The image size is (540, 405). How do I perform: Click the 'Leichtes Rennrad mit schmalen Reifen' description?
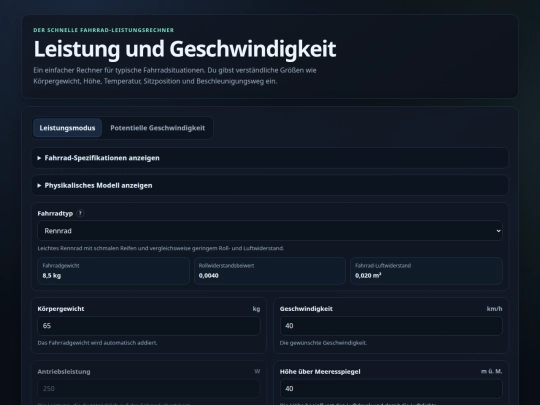point(161,248)
